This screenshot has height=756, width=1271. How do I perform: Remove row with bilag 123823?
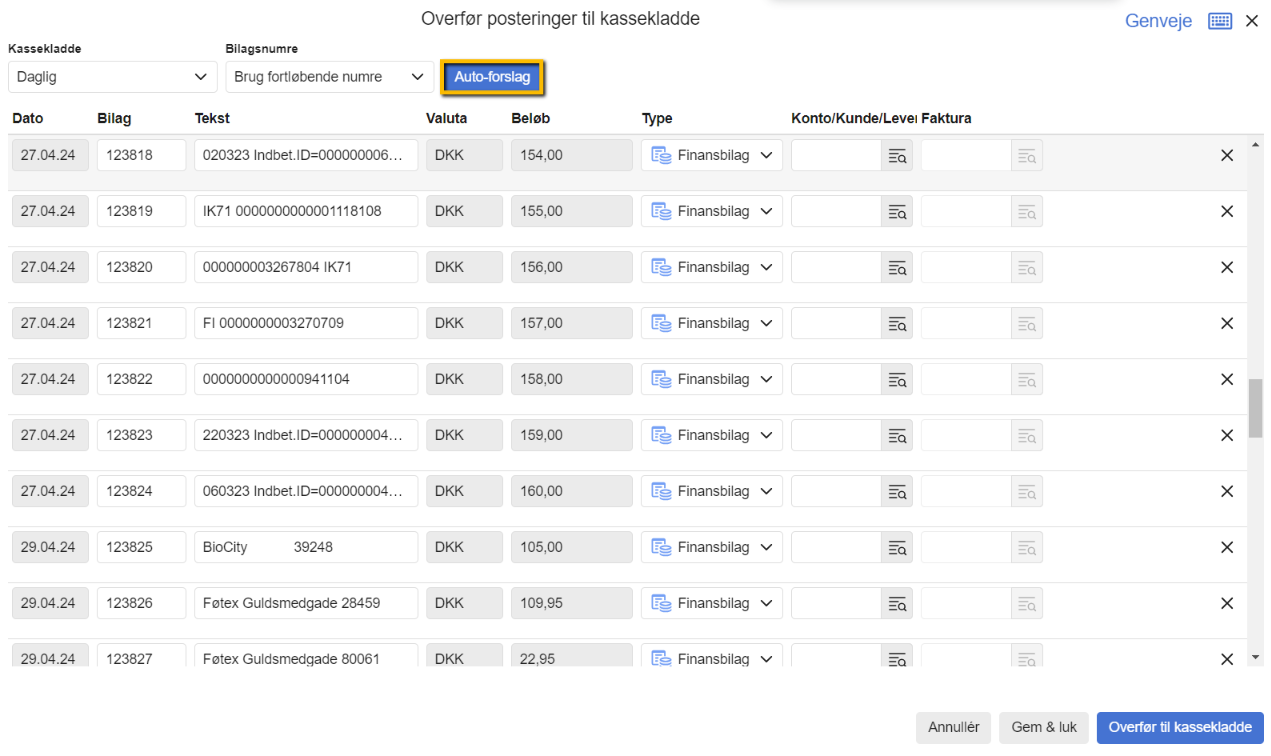coord(1227,436)
